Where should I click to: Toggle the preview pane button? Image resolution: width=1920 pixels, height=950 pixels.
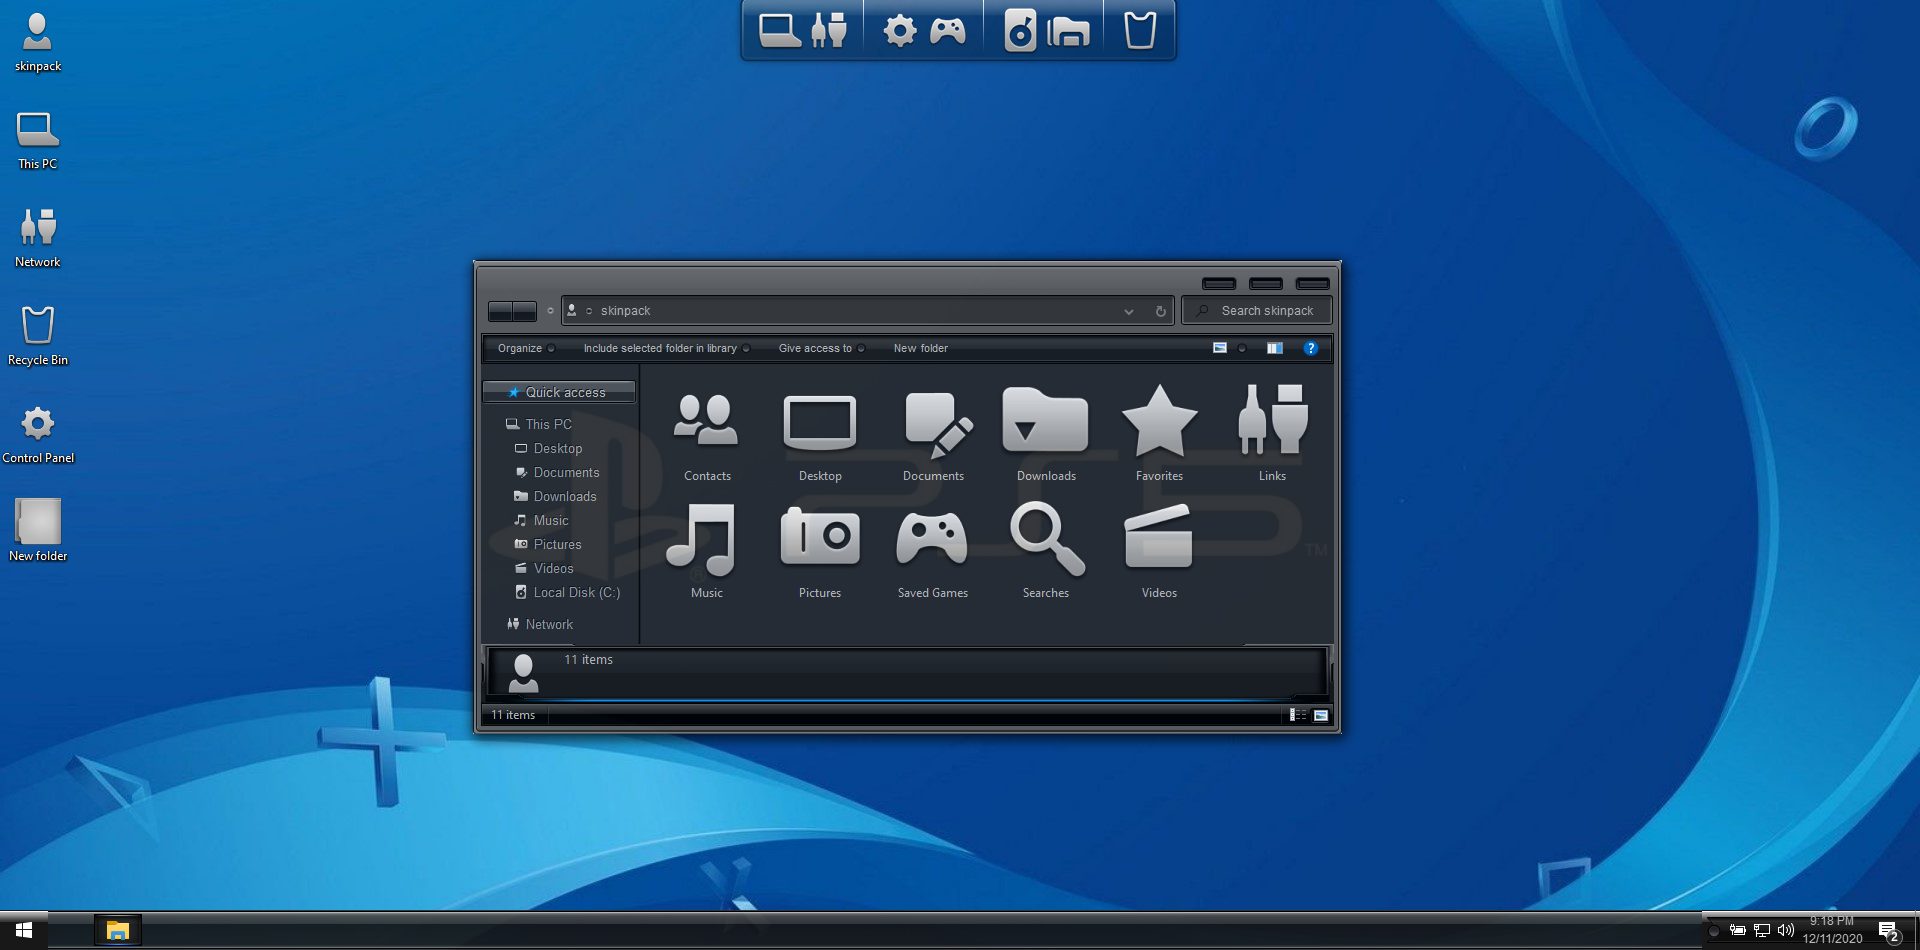[x=1274, y=348]
